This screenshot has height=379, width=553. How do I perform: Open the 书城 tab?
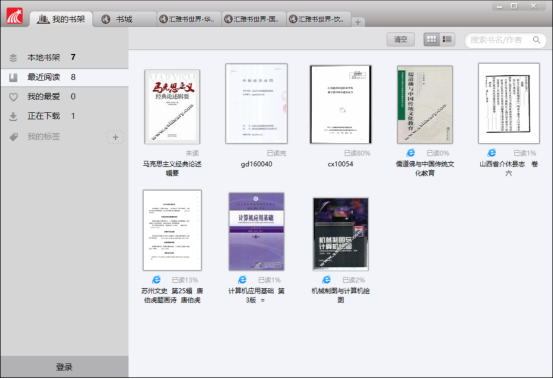(x=124, y=19)
